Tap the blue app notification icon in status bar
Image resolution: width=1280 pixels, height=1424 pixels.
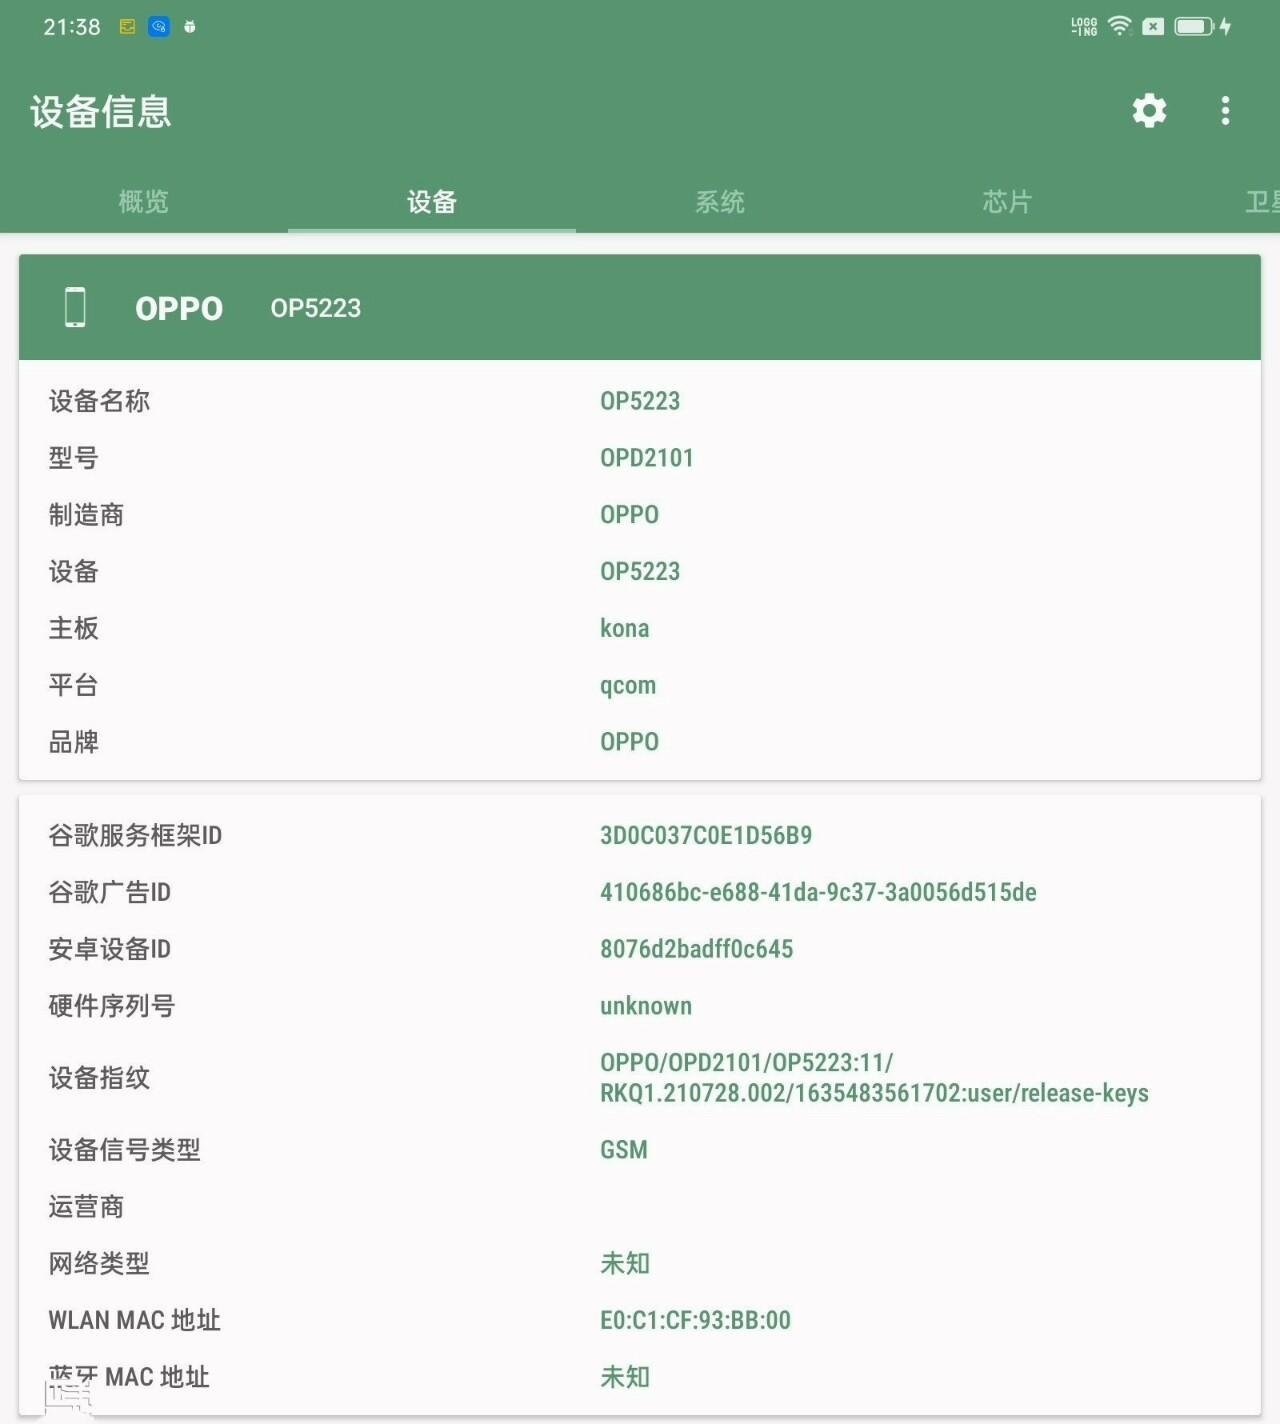coord(159,27)
